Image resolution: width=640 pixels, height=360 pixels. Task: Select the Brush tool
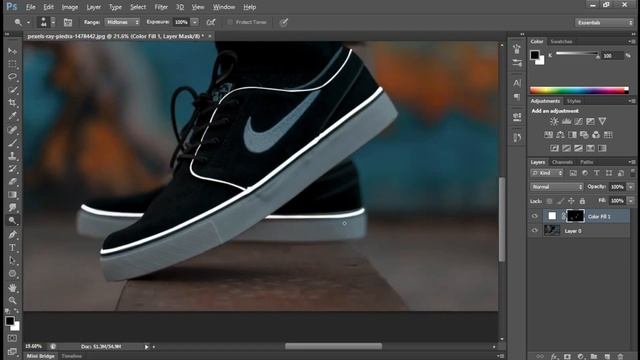(x=12, y=142)
